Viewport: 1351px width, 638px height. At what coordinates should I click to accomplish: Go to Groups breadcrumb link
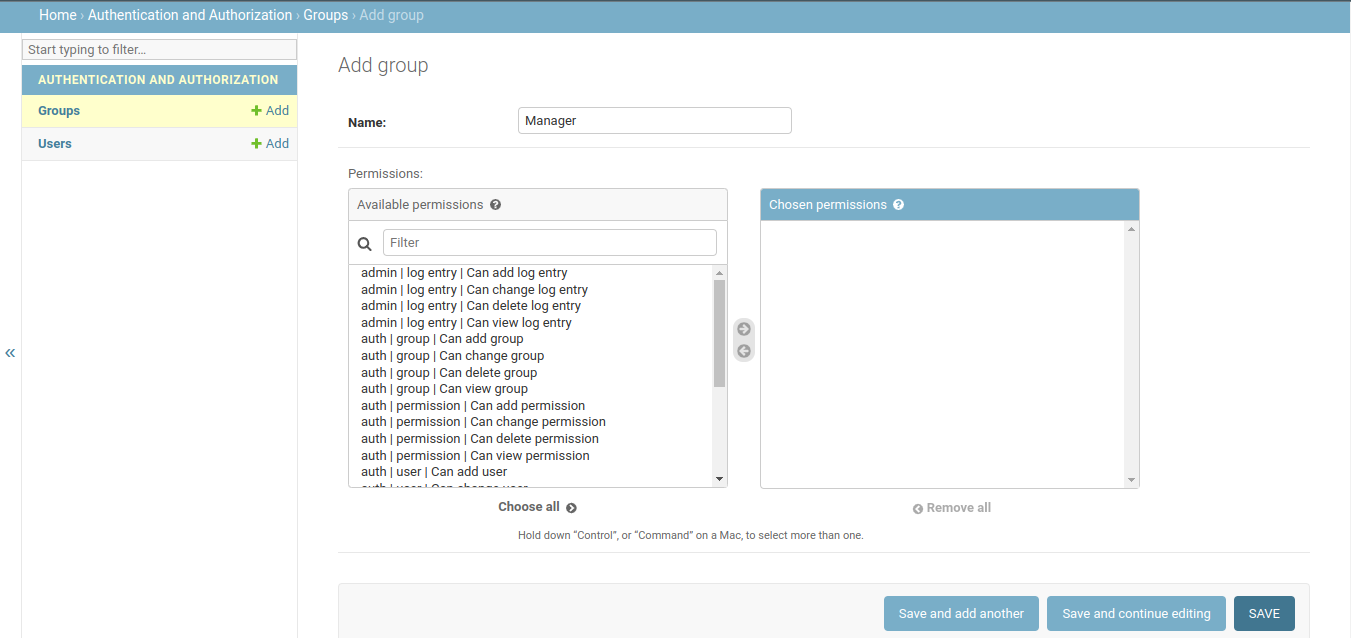click(326, 15)
